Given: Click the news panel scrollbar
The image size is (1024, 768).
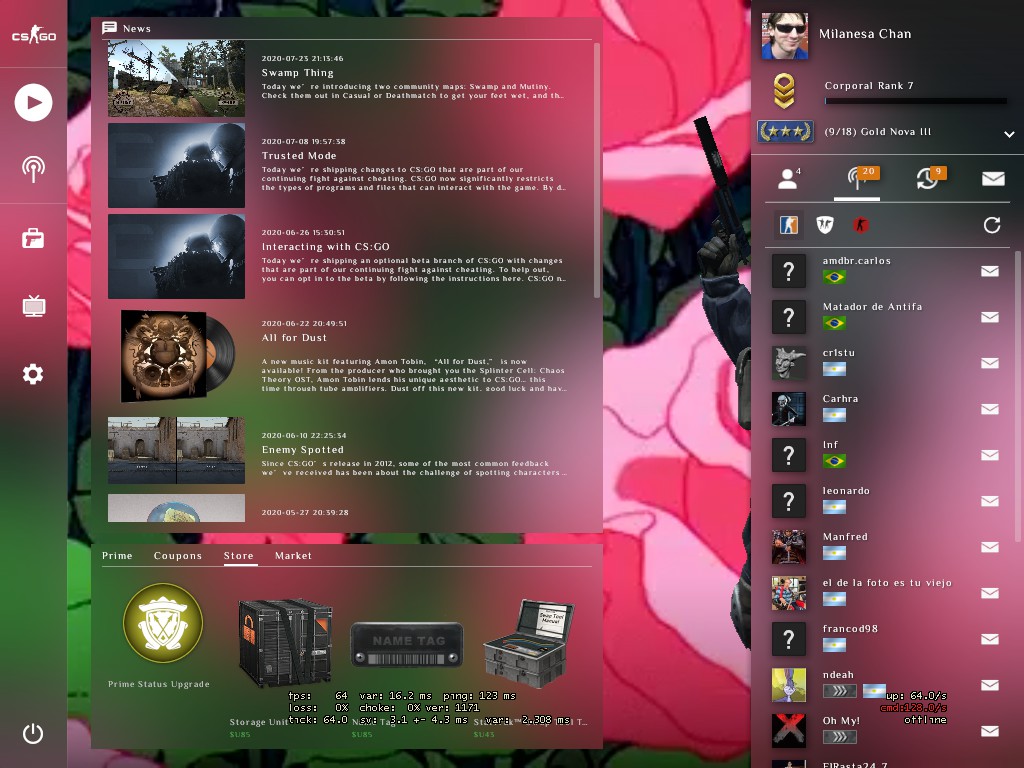Looking at the screenshot, I should (x=596, y=170).
